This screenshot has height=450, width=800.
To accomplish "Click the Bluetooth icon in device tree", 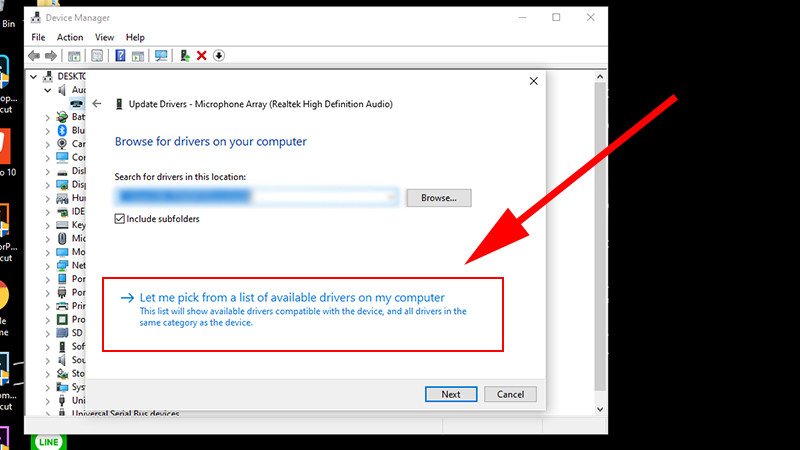I will [61, 130].
